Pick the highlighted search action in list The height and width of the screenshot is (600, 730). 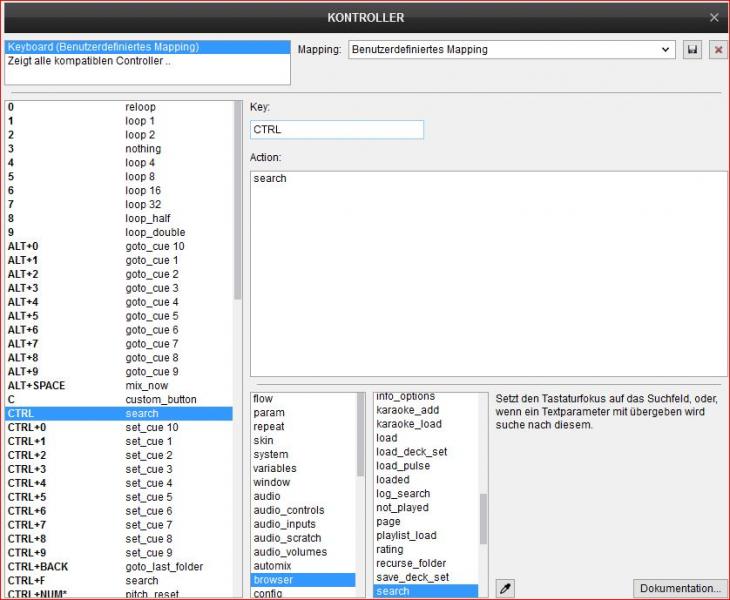point(426,591)
